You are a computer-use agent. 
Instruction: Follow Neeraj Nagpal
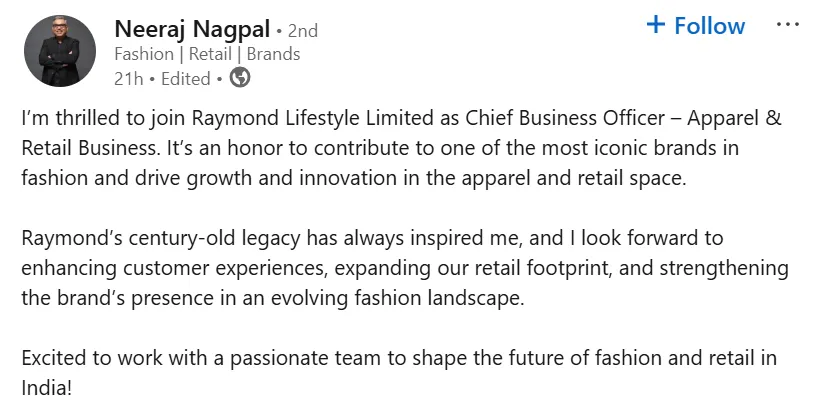coord(696,25)
